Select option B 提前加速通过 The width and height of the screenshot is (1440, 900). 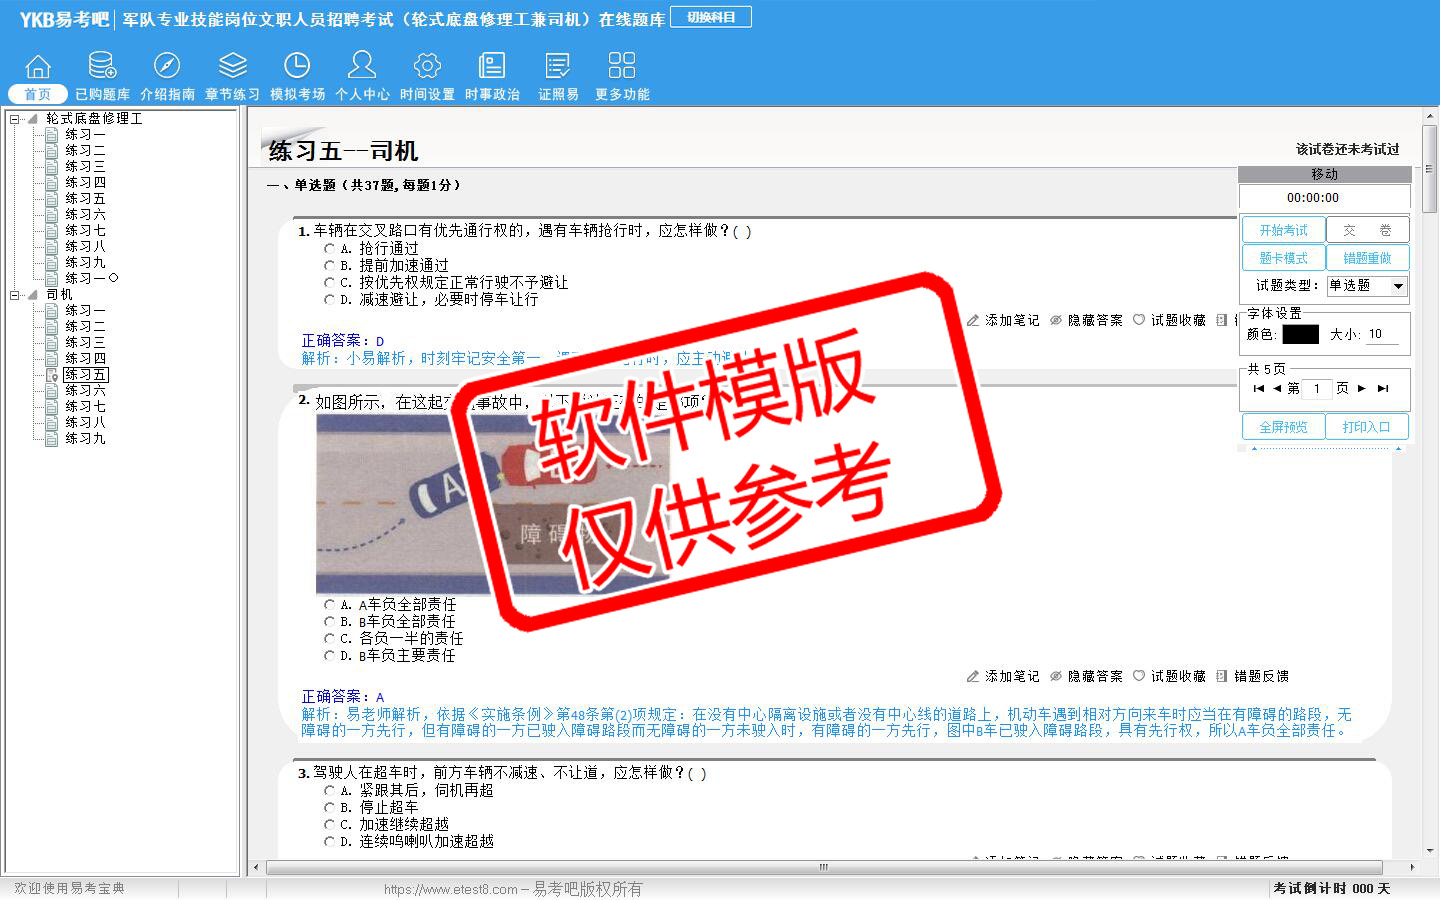point(329,265)
